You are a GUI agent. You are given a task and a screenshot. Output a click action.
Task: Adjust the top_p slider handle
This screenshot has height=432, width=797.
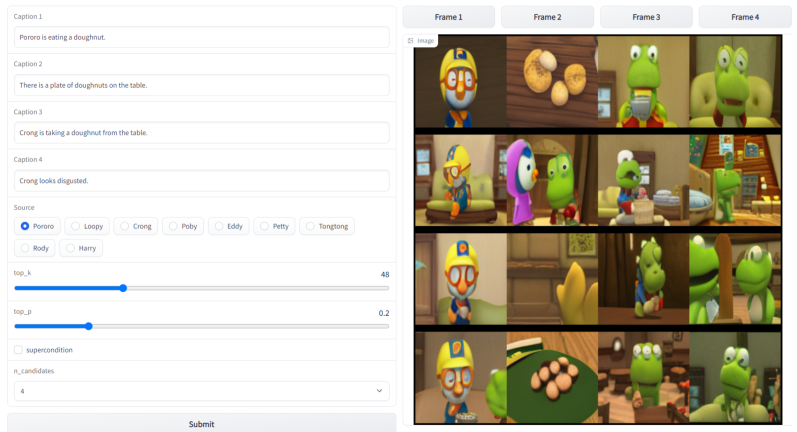click(x=88, y=326)
